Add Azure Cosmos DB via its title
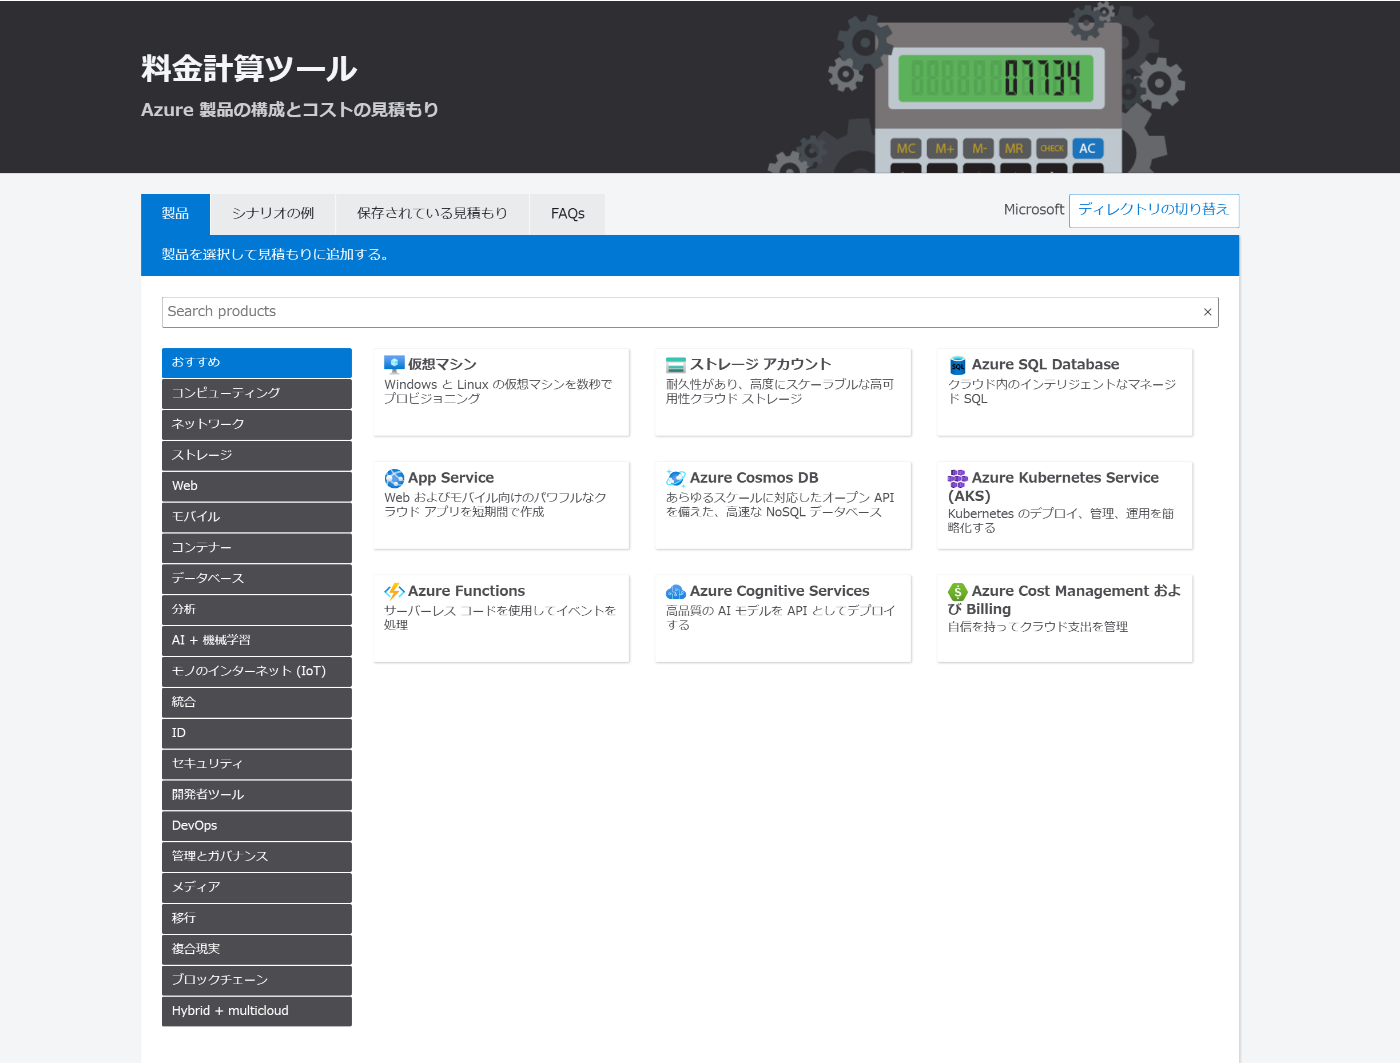 [x=754, y=478]
